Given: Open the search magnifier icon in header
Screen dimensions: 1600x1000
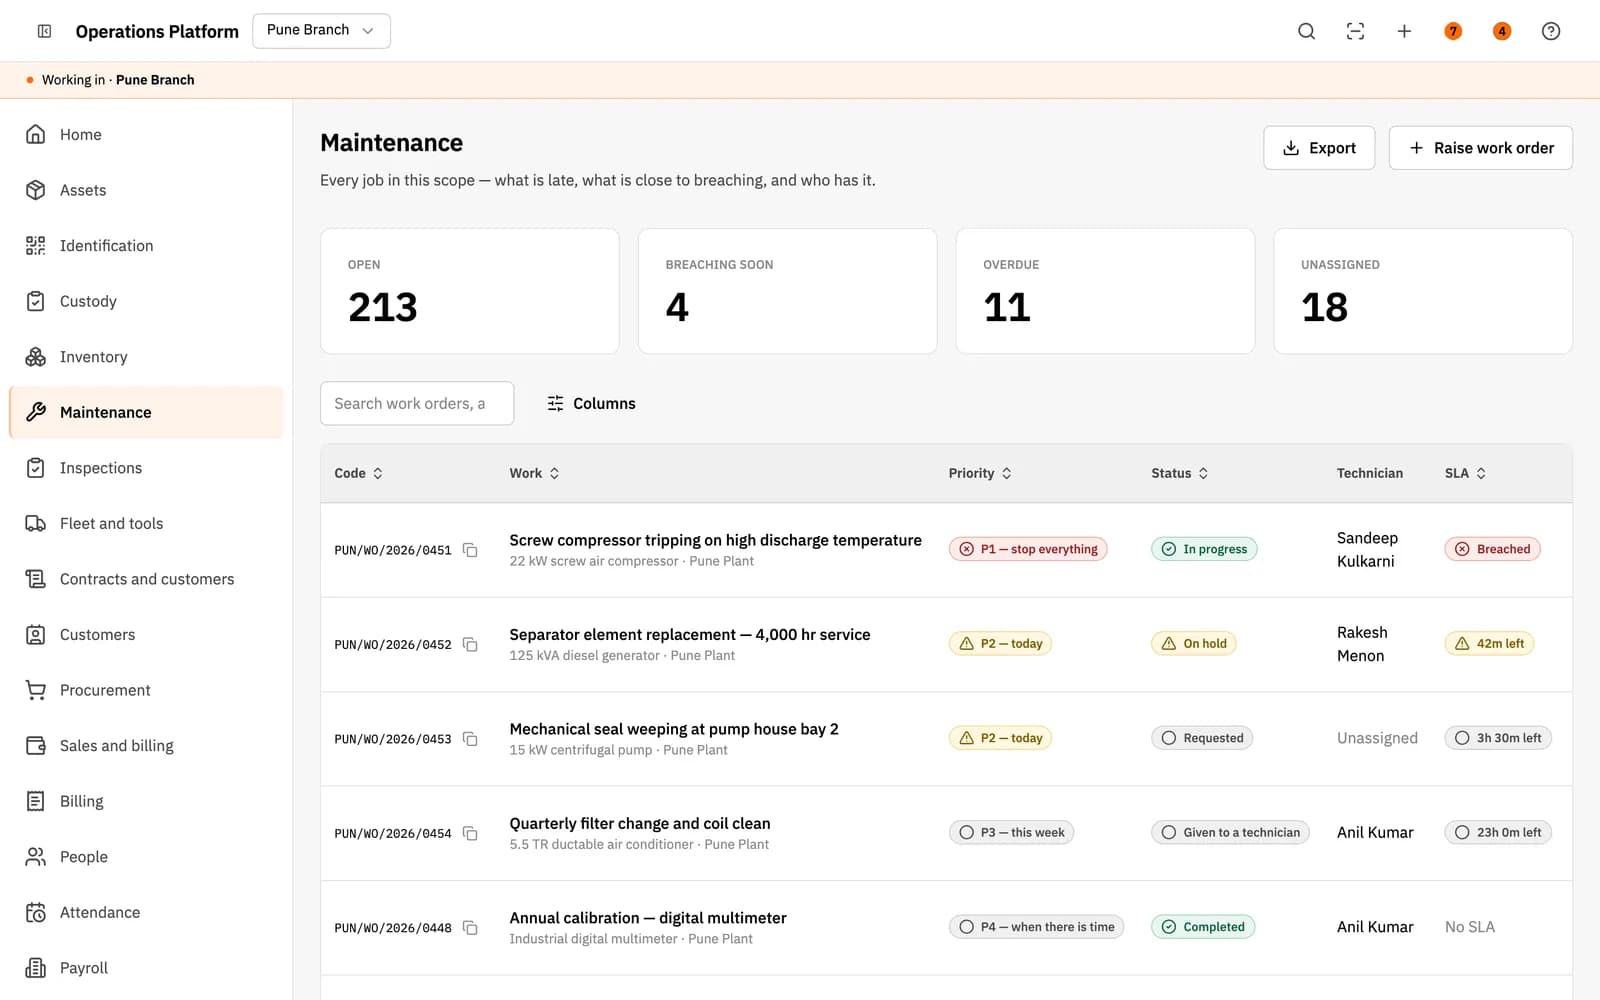Looking at the screenshot, I should (1306, 31).
